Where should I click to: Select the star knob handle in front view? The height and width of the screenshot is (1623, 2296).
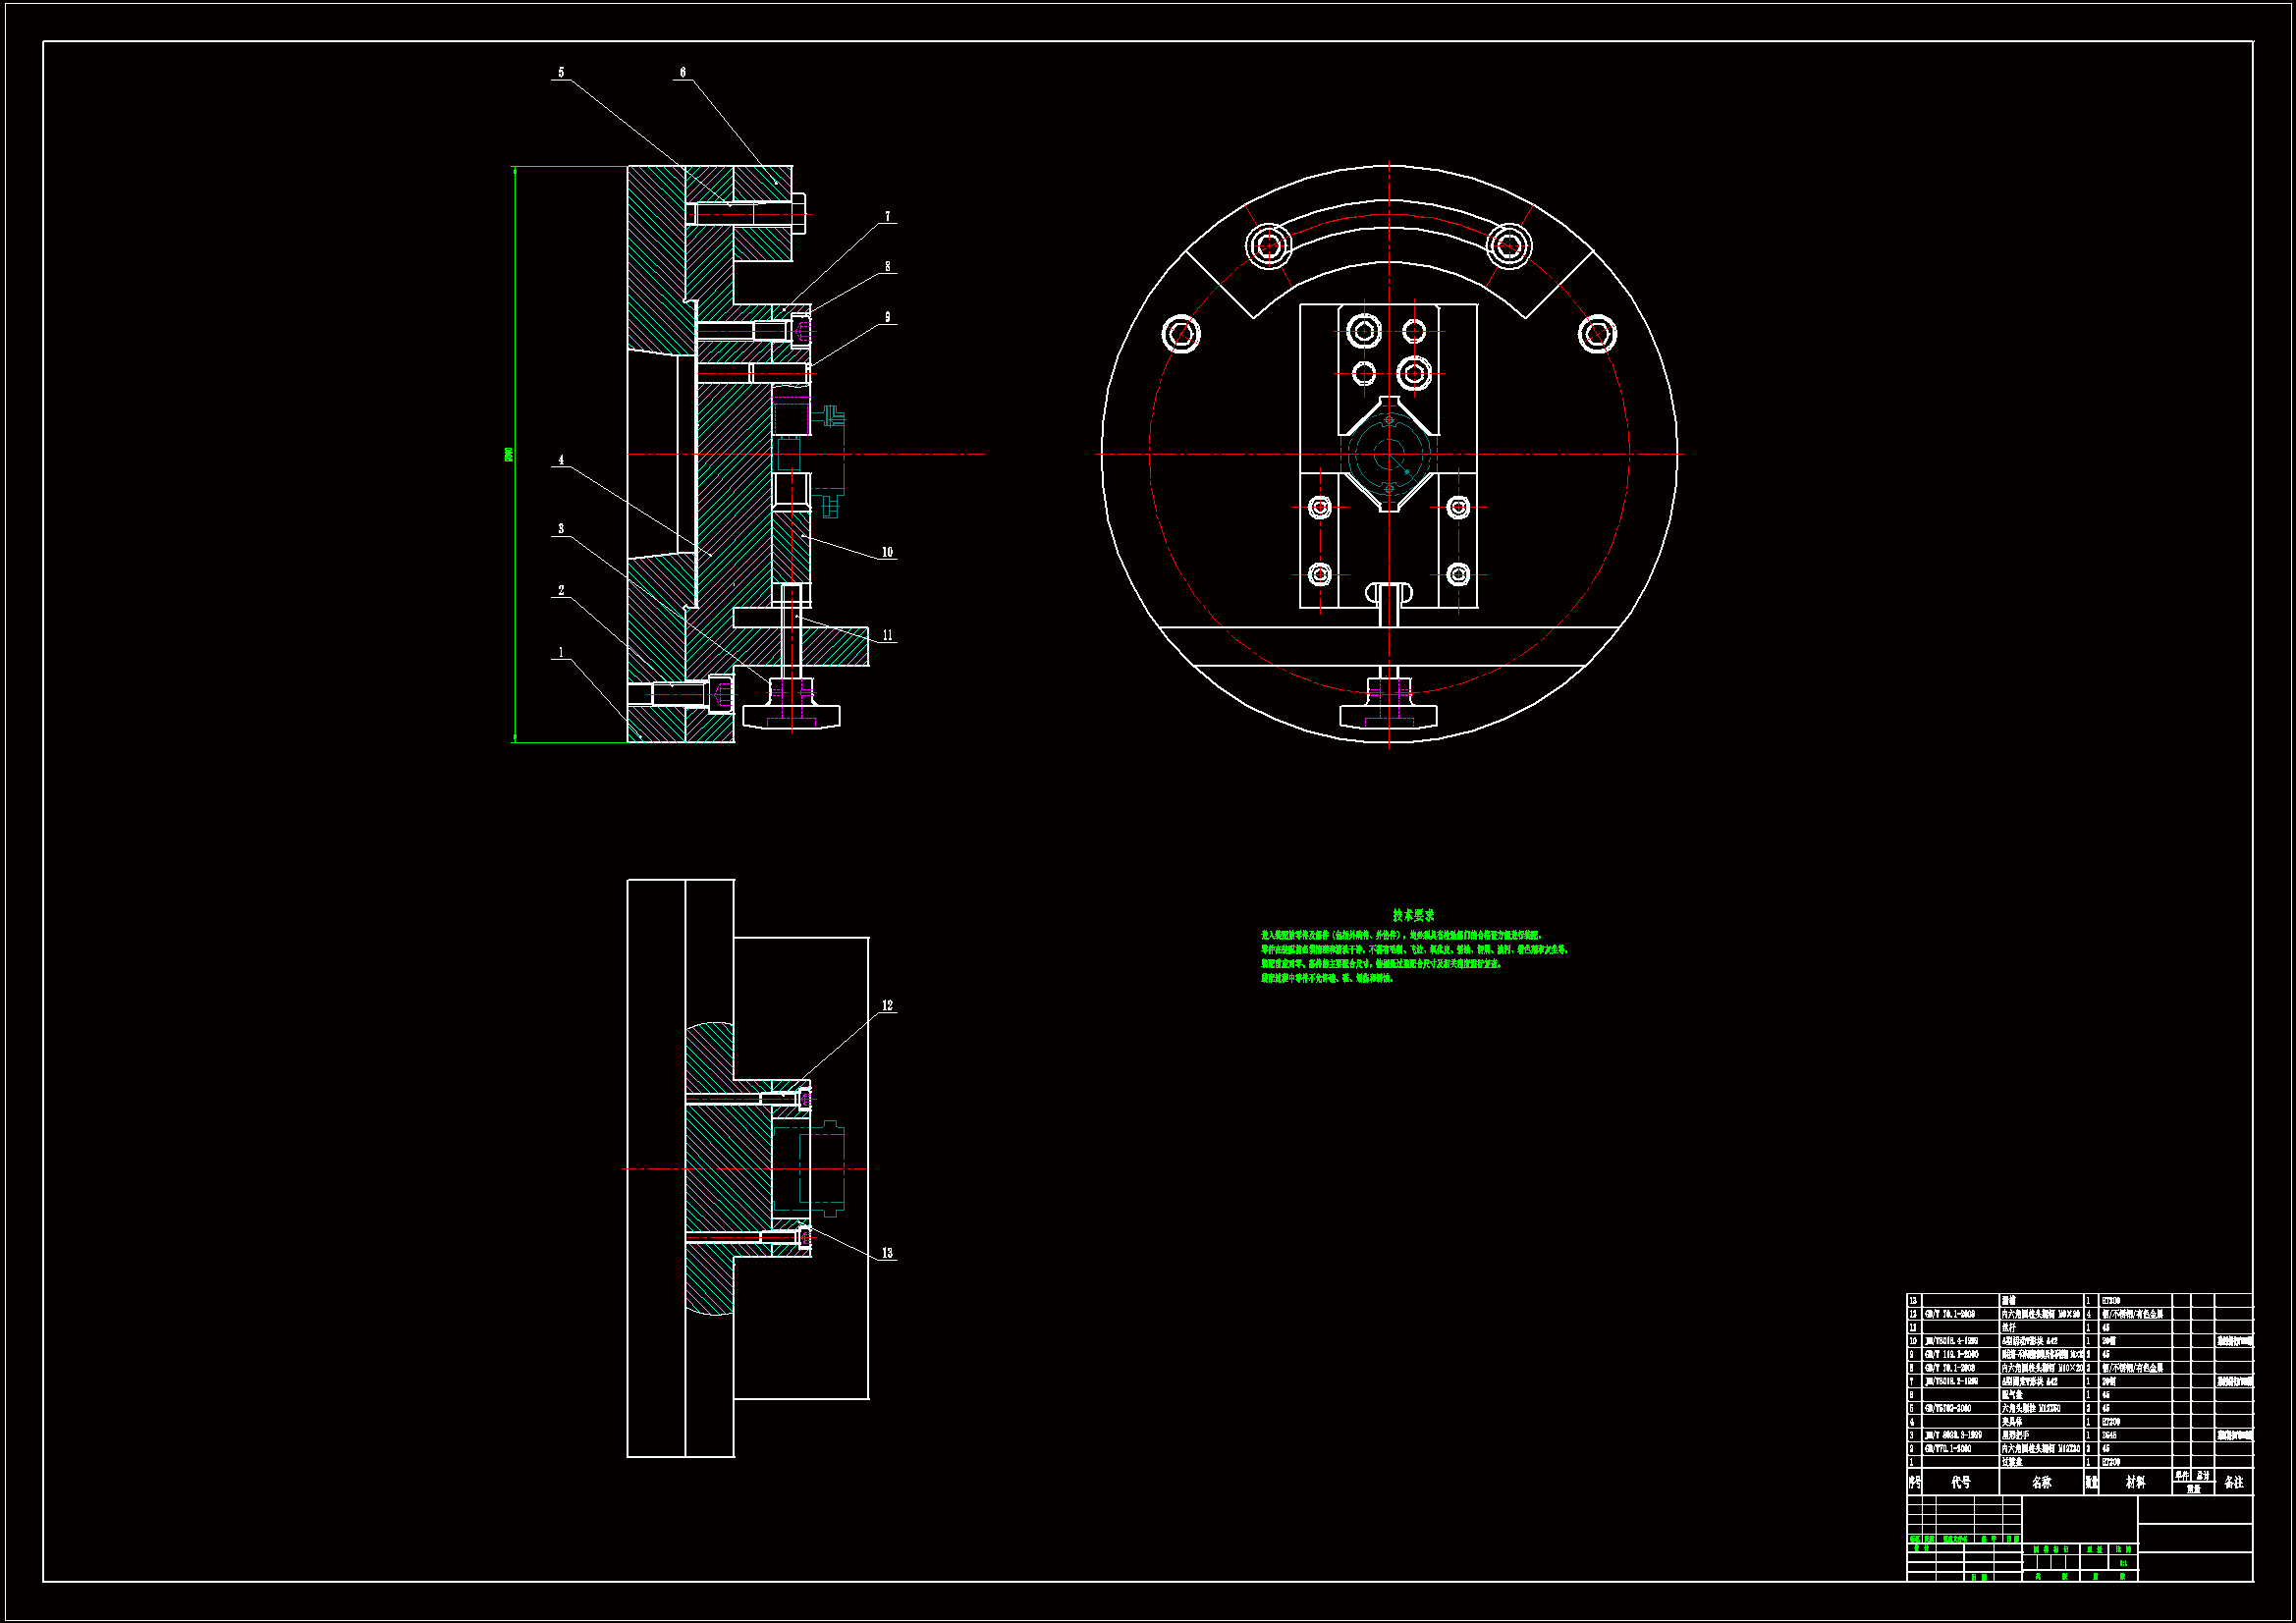1388,714
